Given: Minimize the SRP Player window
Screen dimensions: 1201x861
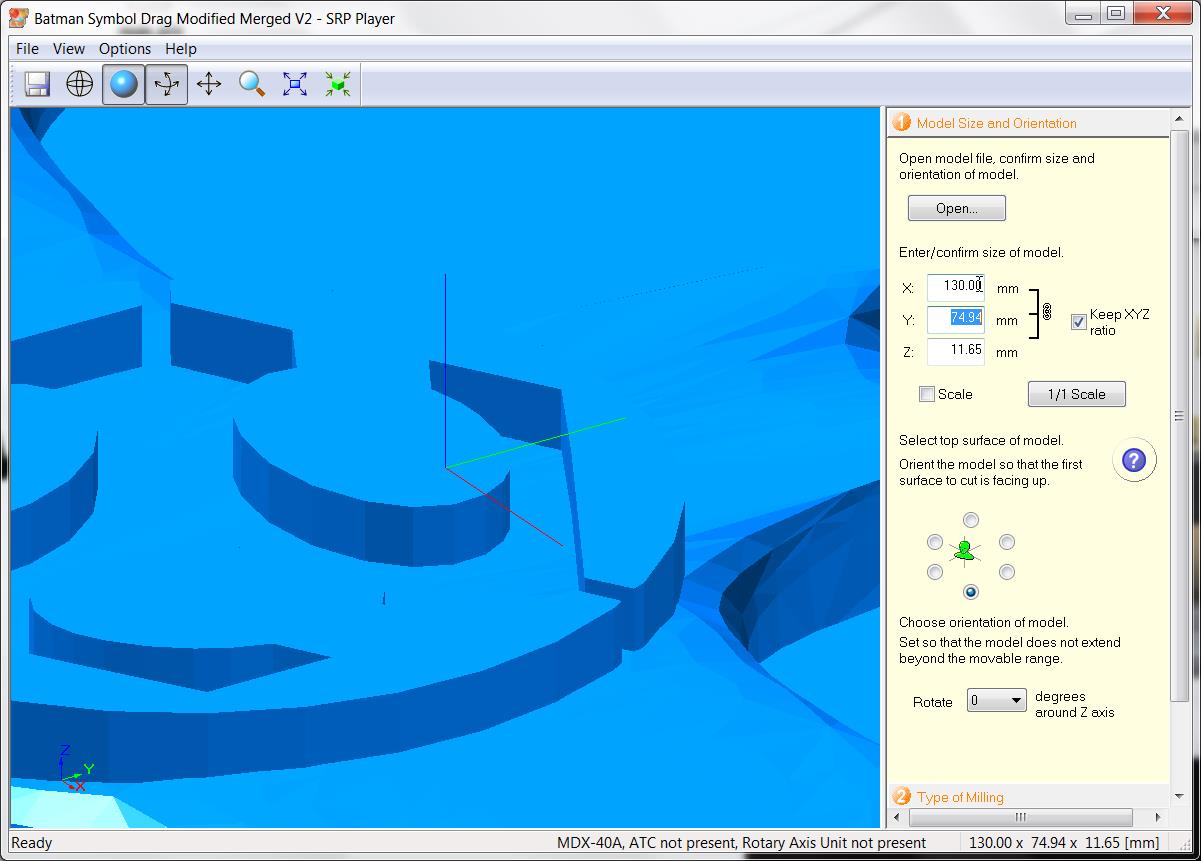Looking at the screenshot, I should point(1082,14).
